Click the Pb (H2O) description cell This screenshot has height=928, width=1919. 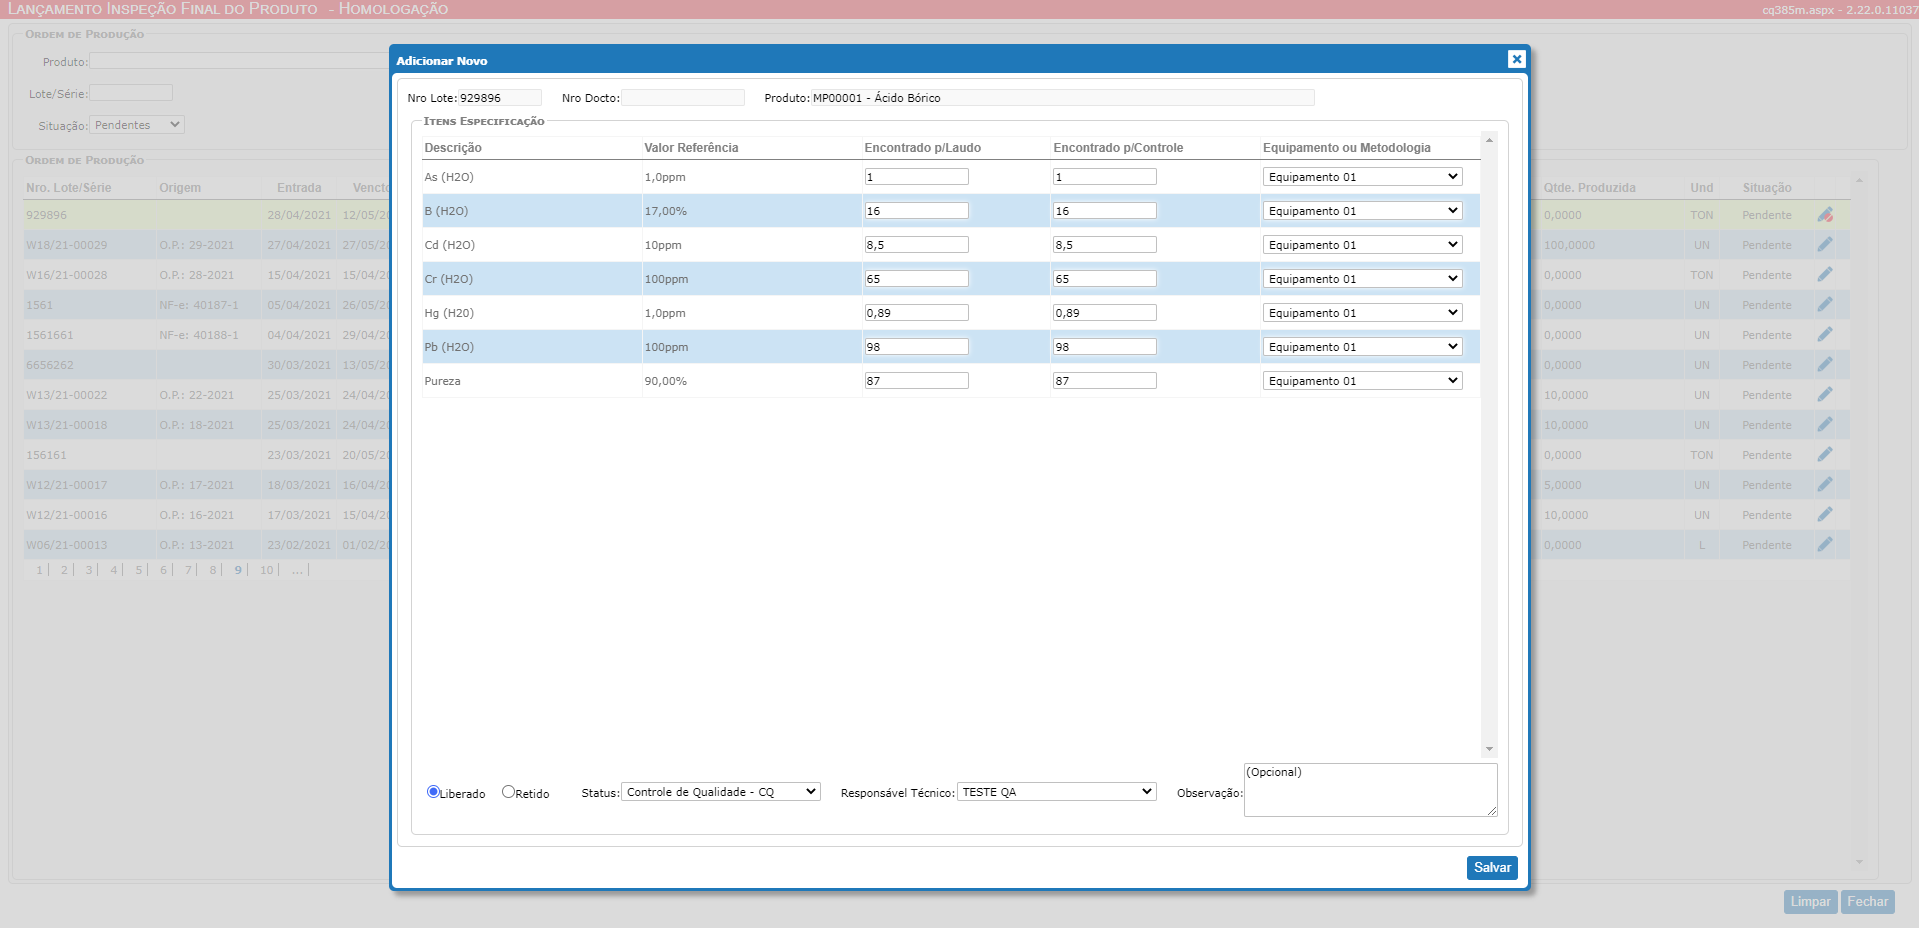tap(449, 347)
